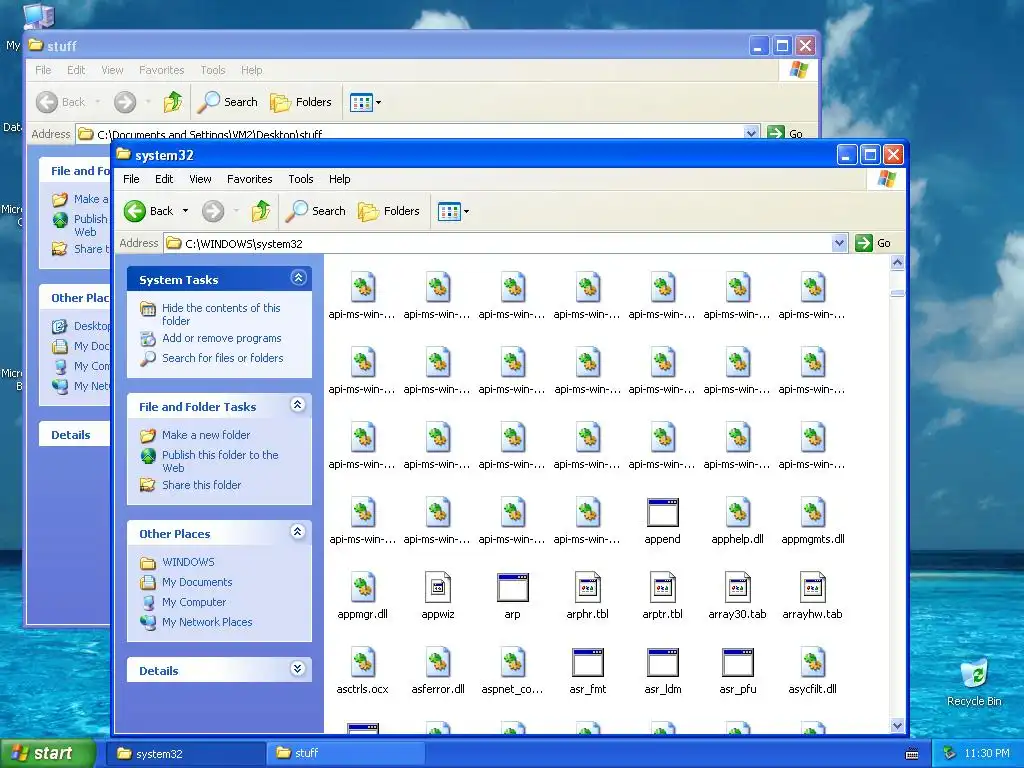Select array30.tab file
This screenshot has height=768, width=1024.
(737, 596)
